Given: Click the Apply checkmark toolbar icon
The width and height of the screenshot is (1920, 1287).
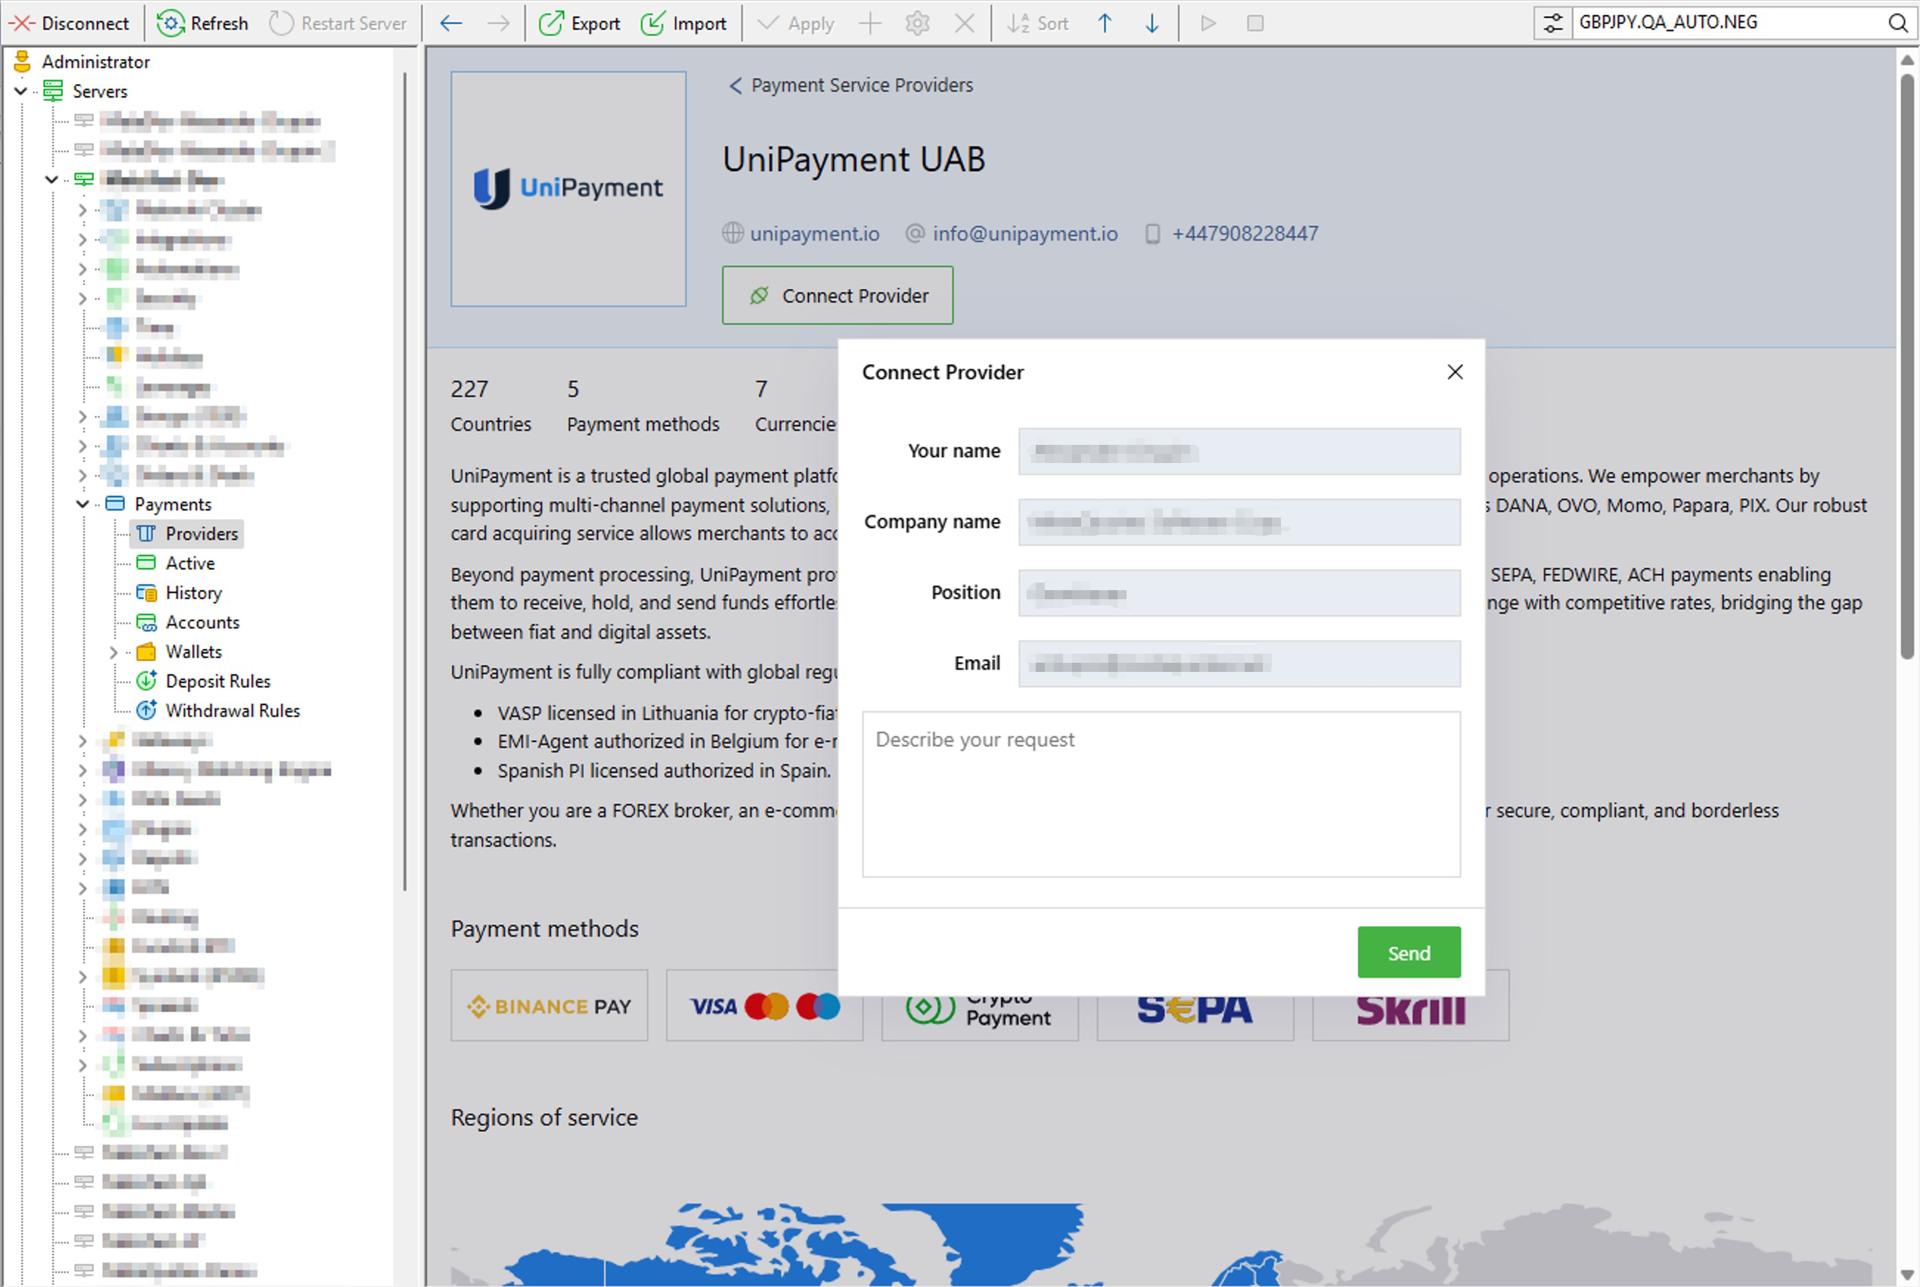Looking at the screenshot, I should click(766, 23).
